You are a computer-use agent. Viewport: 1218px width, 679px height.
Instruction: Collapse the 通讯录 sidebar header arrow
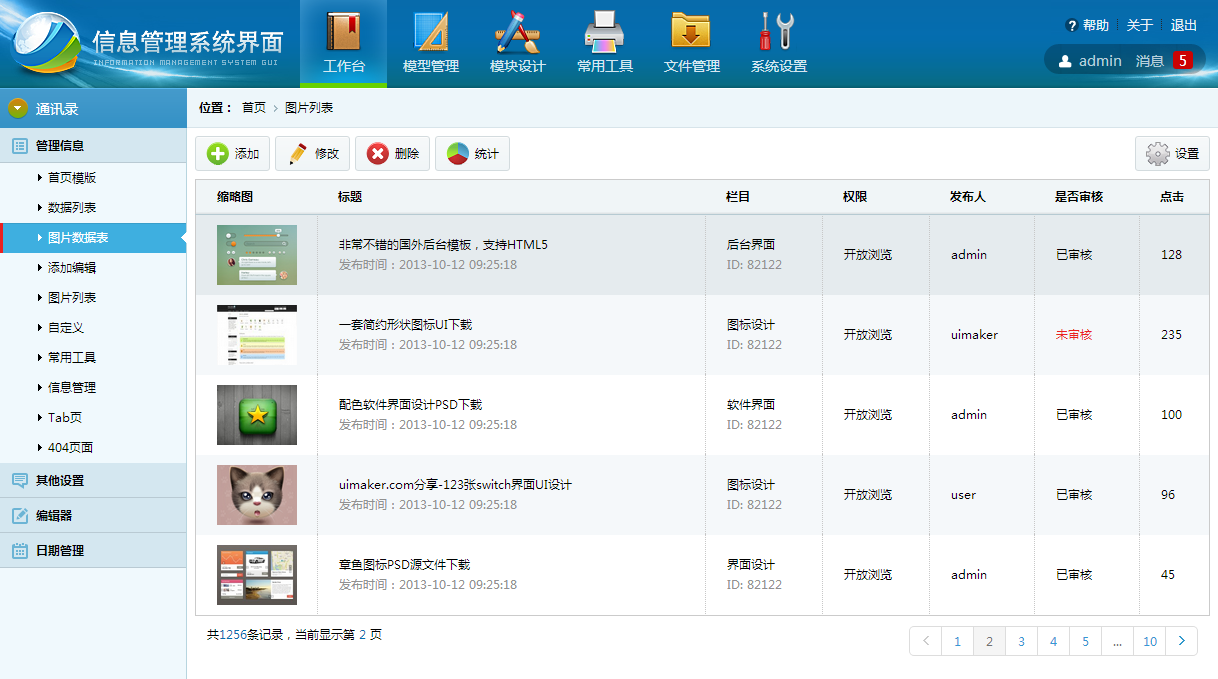pos(18,108)
